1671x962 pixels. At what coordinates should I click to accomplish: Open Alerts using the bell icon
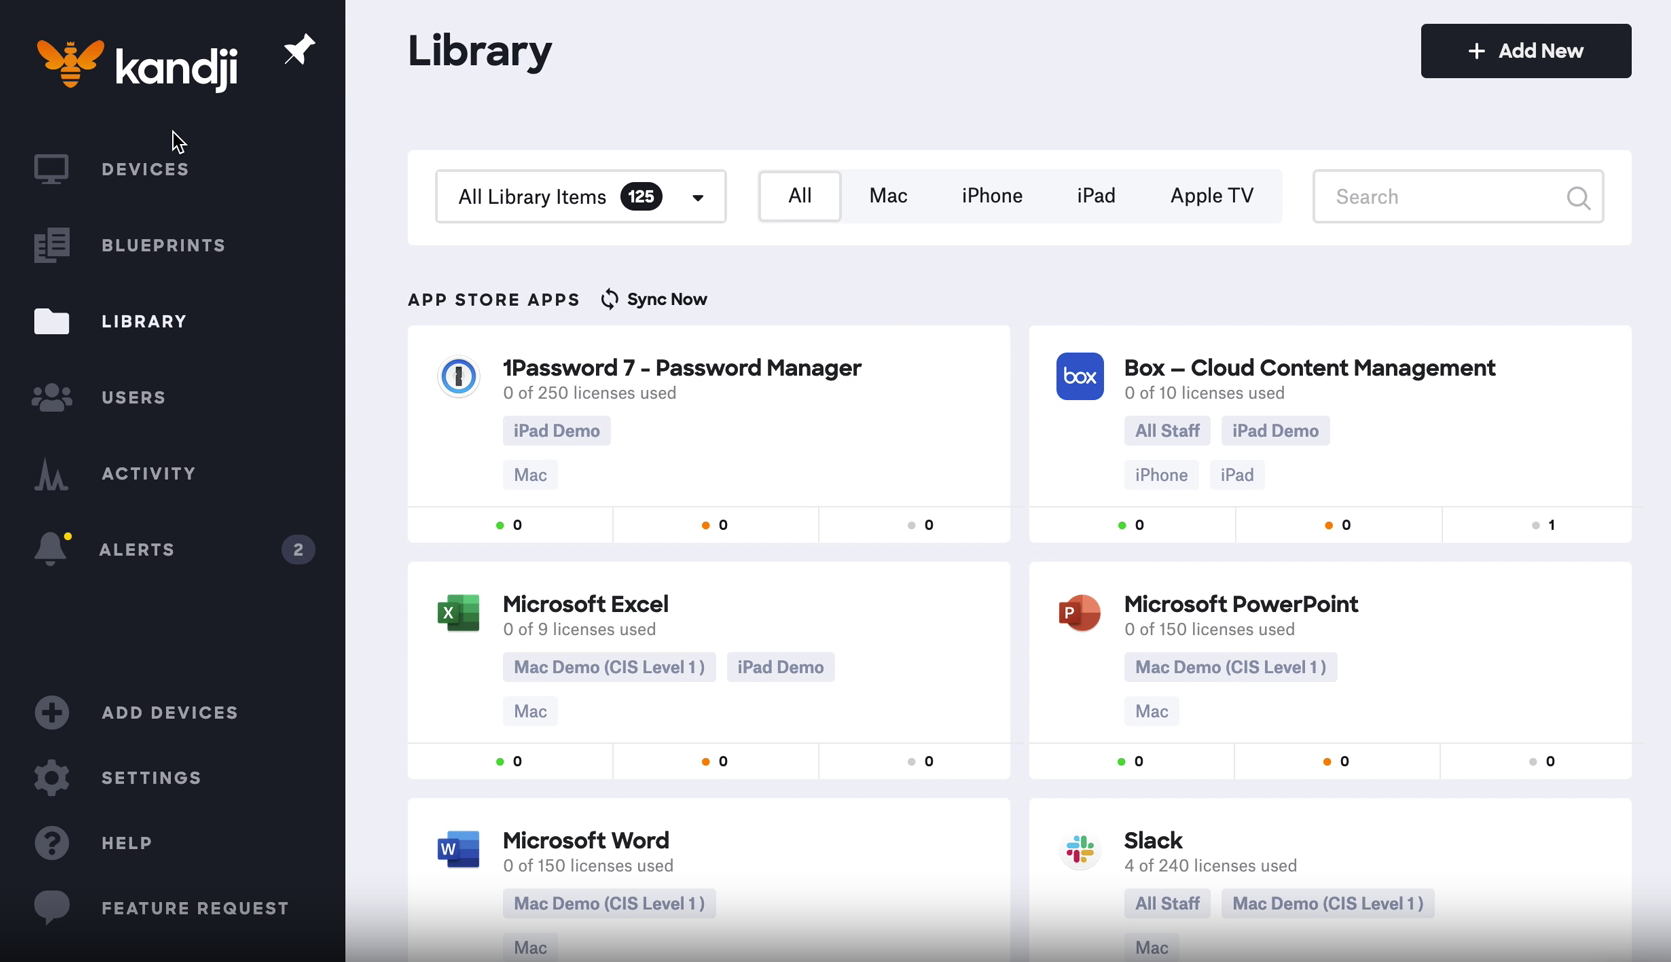(x=51, y=549)
